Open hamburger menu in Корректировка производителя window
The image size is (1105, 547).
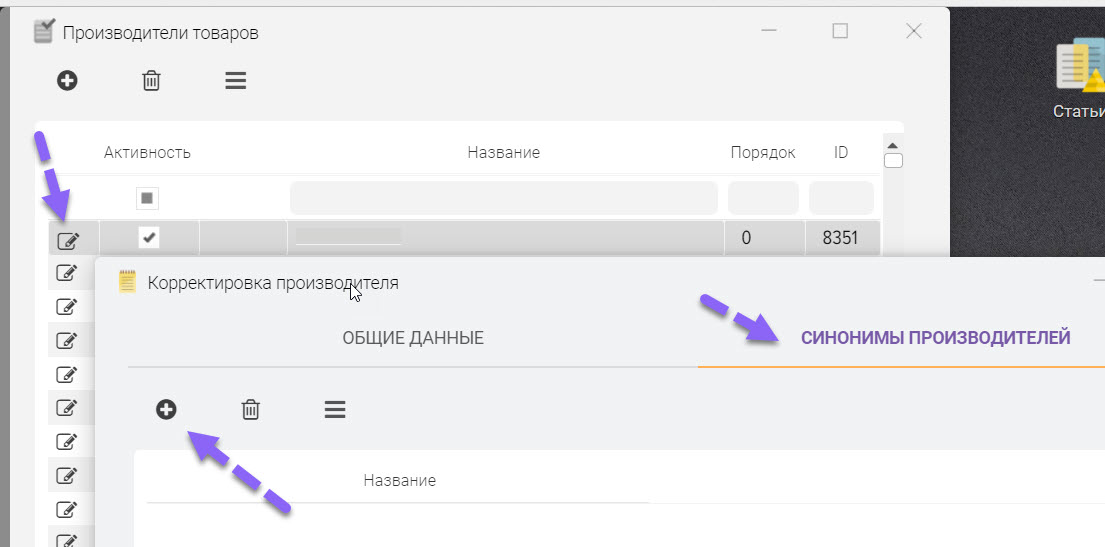point(335,410)
